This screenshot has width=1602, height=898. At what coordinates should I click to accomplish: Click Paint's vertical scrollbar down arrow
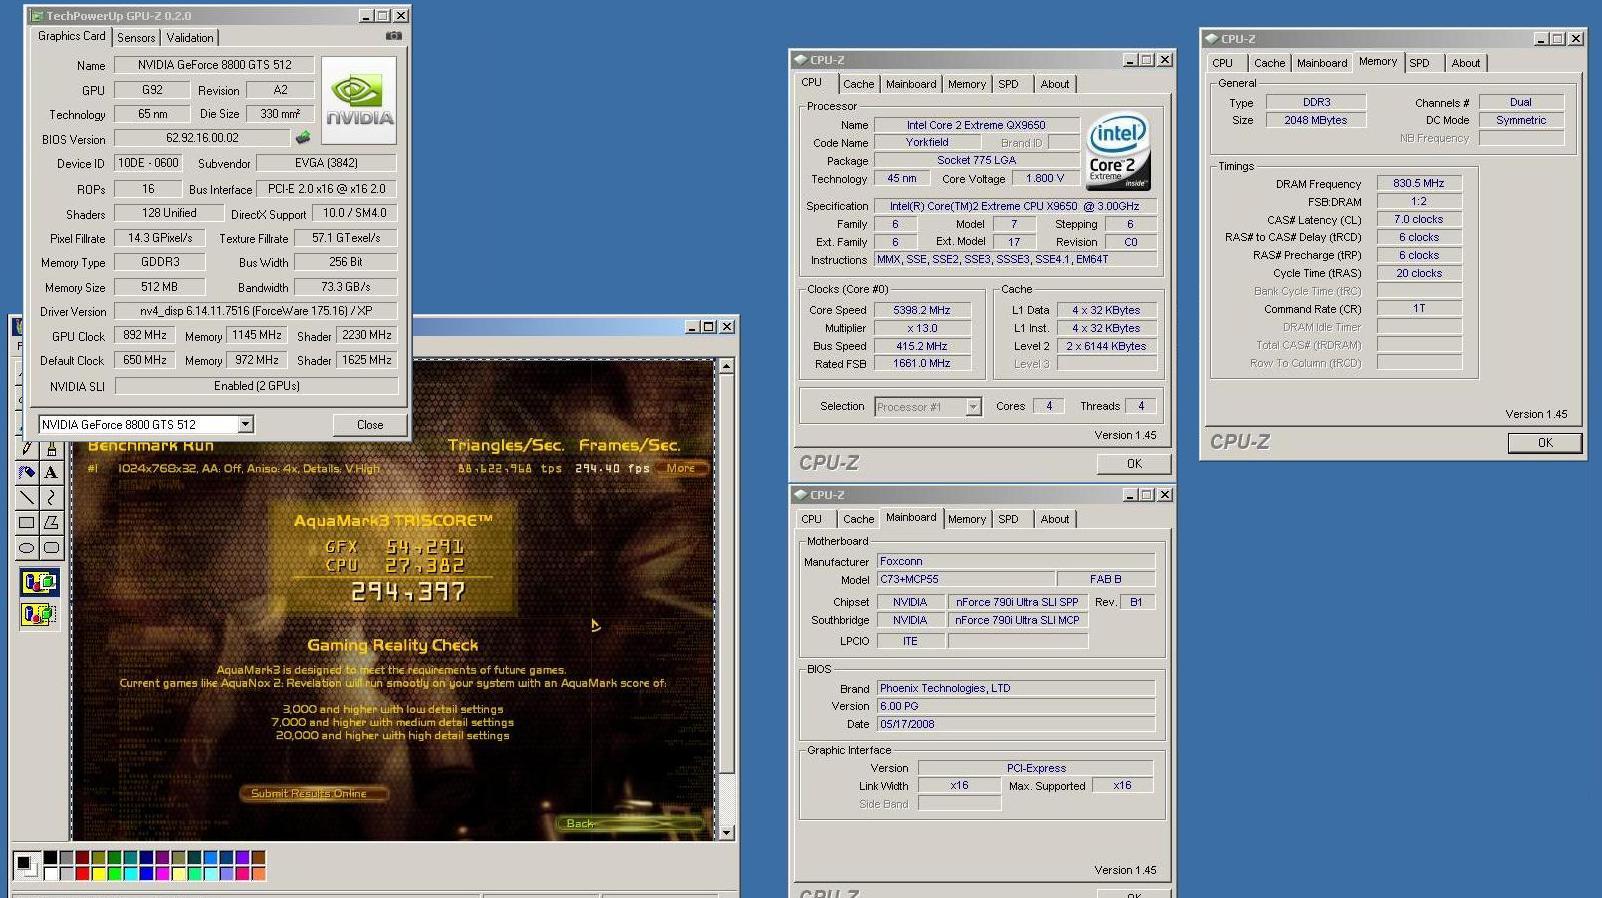tap(727, 832)
